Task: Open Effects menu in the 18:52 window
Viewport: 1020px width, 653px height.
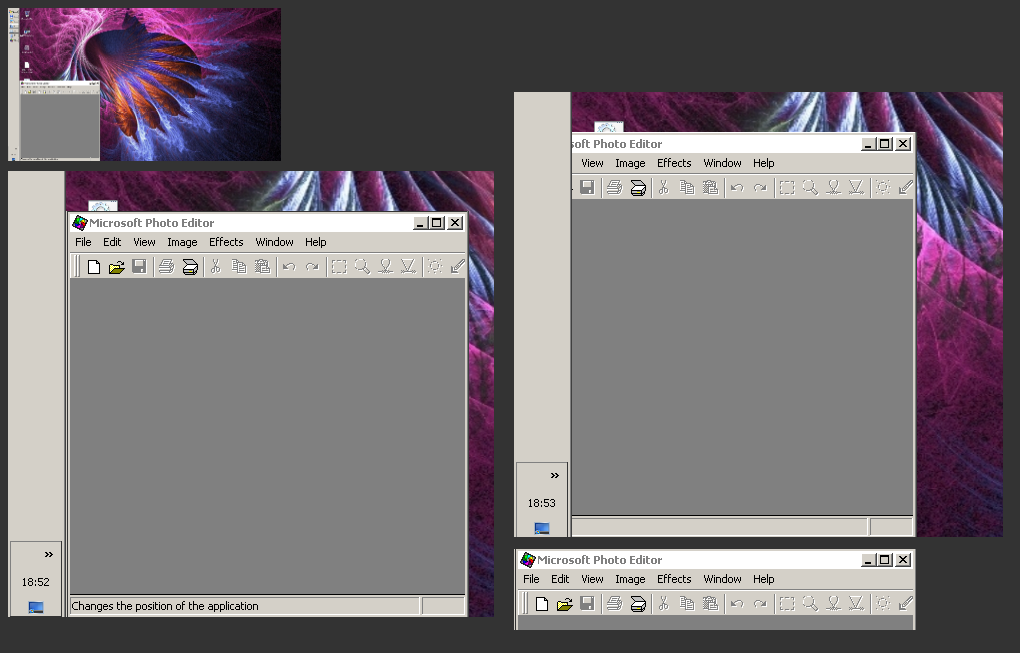Action: (x=226, y=242)
